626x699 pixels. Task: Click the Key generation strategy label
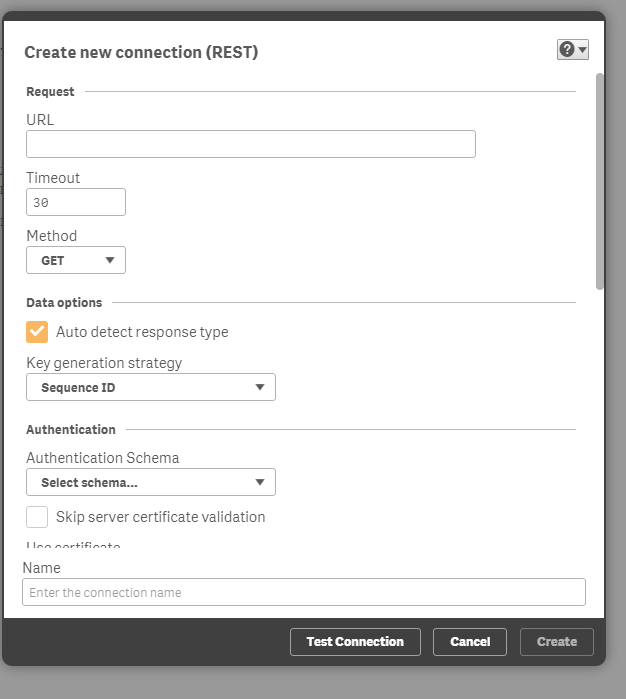point(104,363)
